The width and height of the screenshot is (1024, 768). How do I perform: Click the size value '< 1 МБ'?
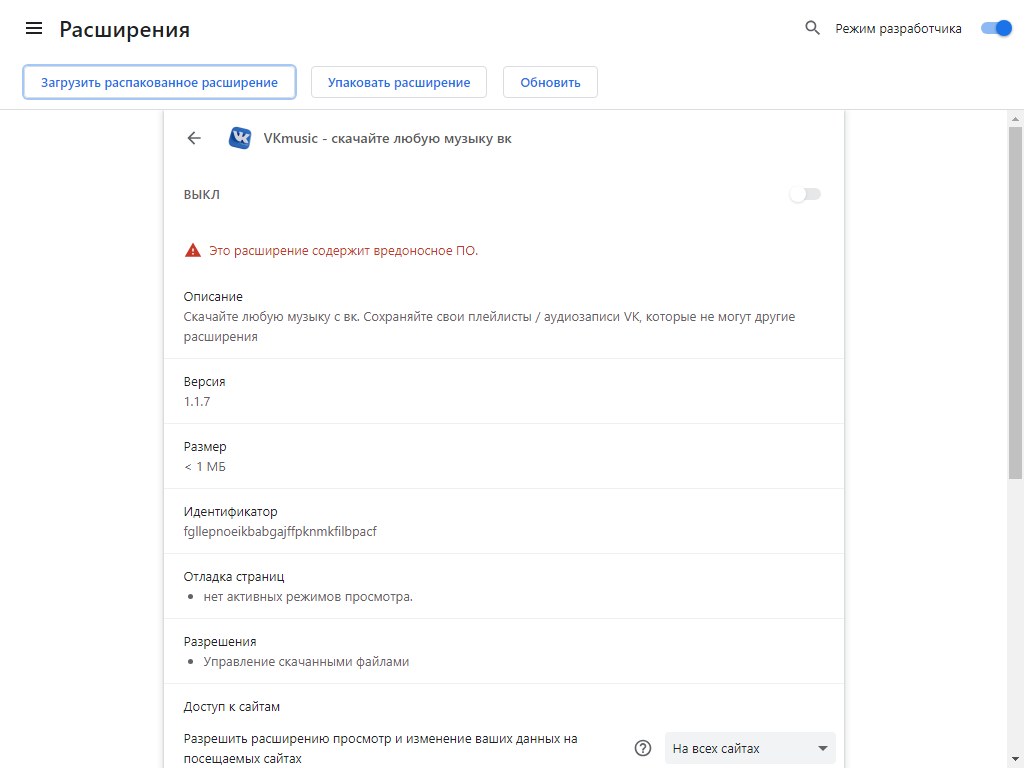[204, 466]
